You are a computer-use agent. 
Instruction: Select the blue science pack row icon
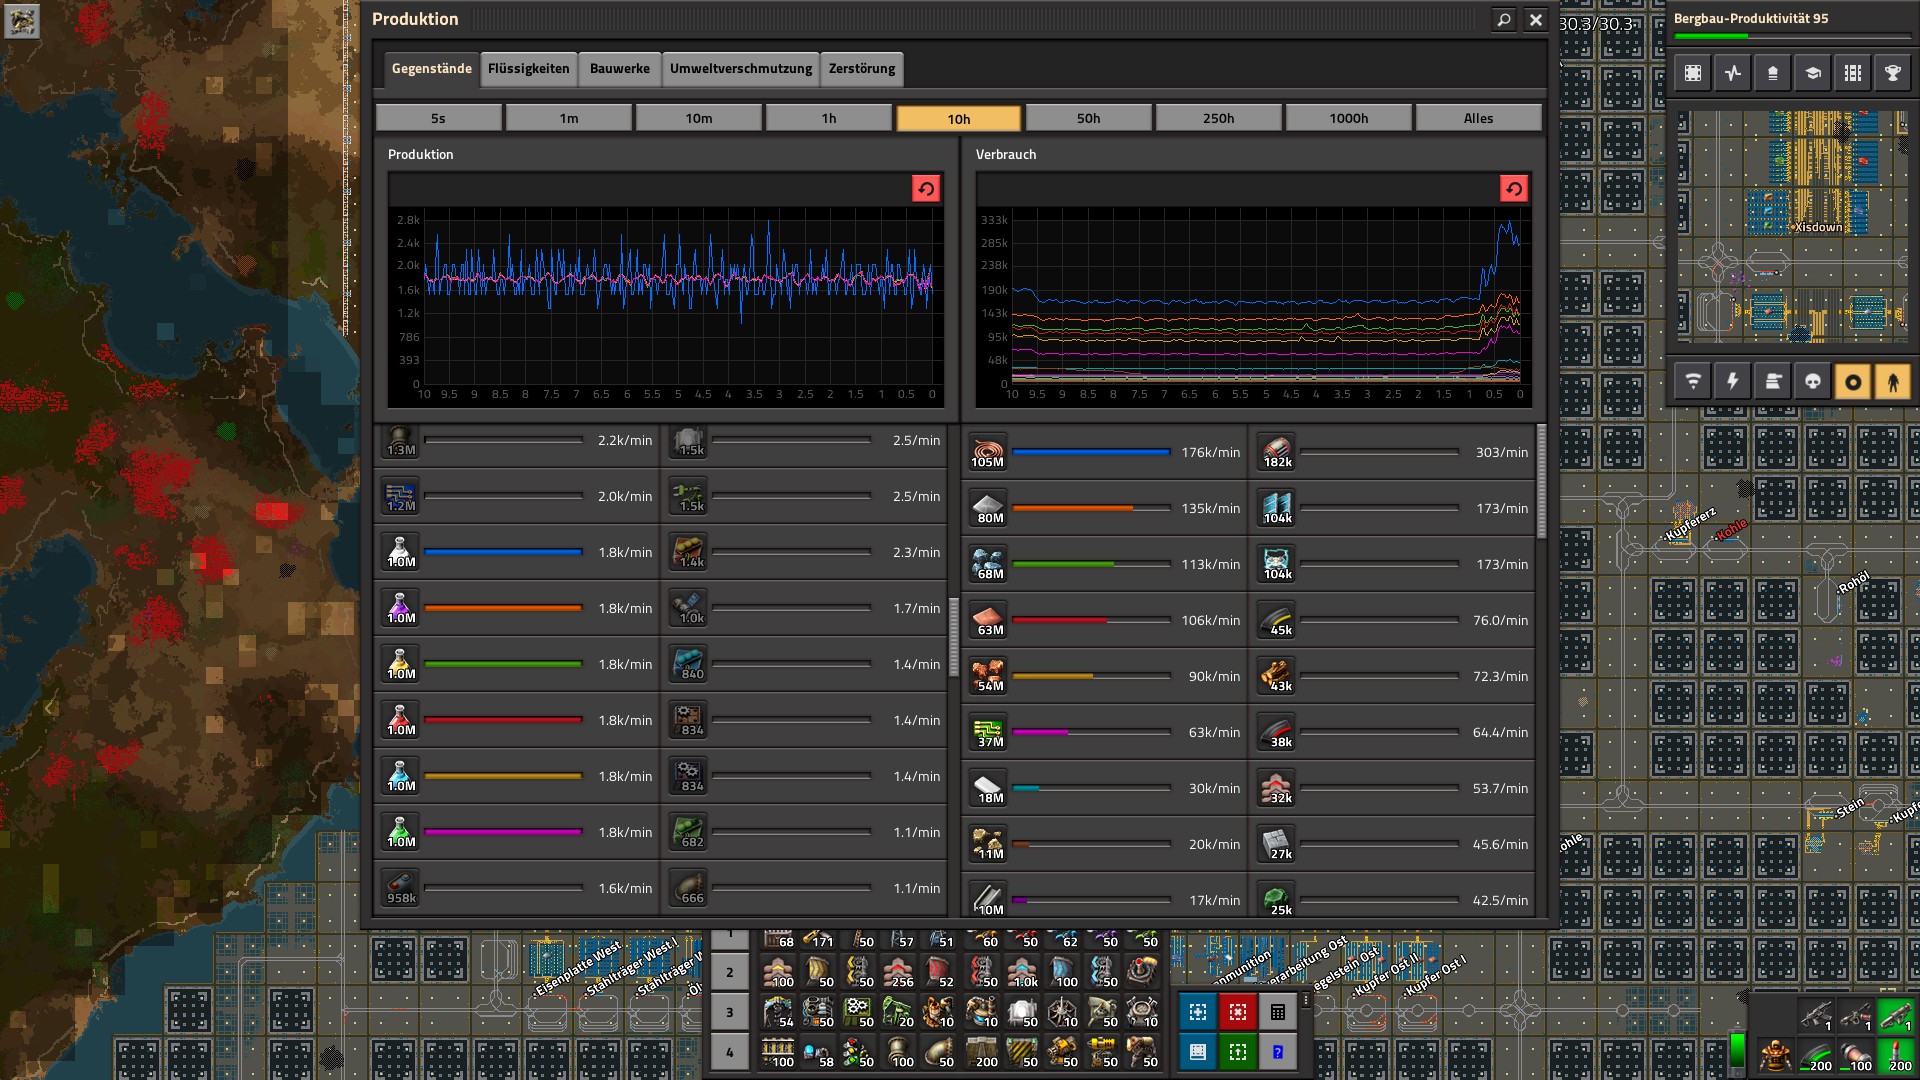pyautogui.click(x=400, y=776)
